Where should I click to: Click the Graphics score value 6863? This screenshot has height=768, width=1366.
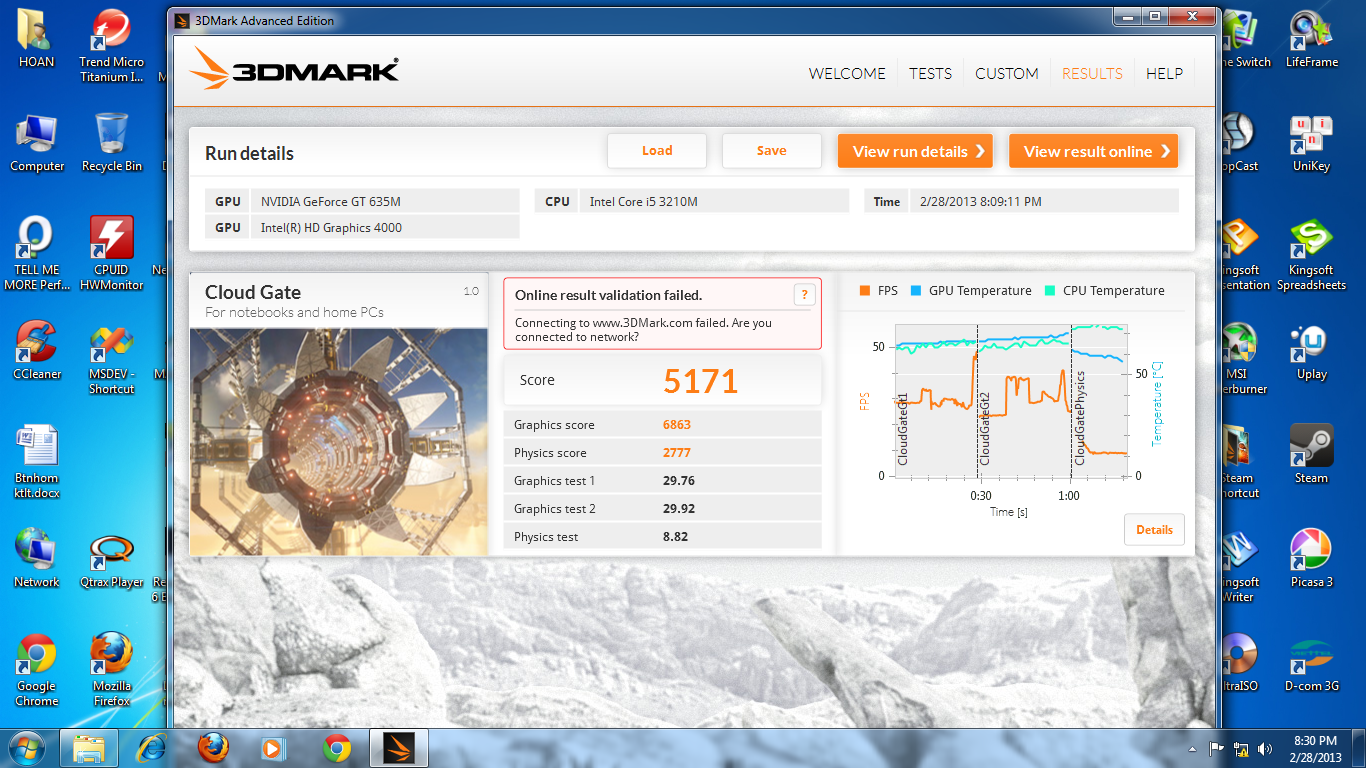(677, 425)
